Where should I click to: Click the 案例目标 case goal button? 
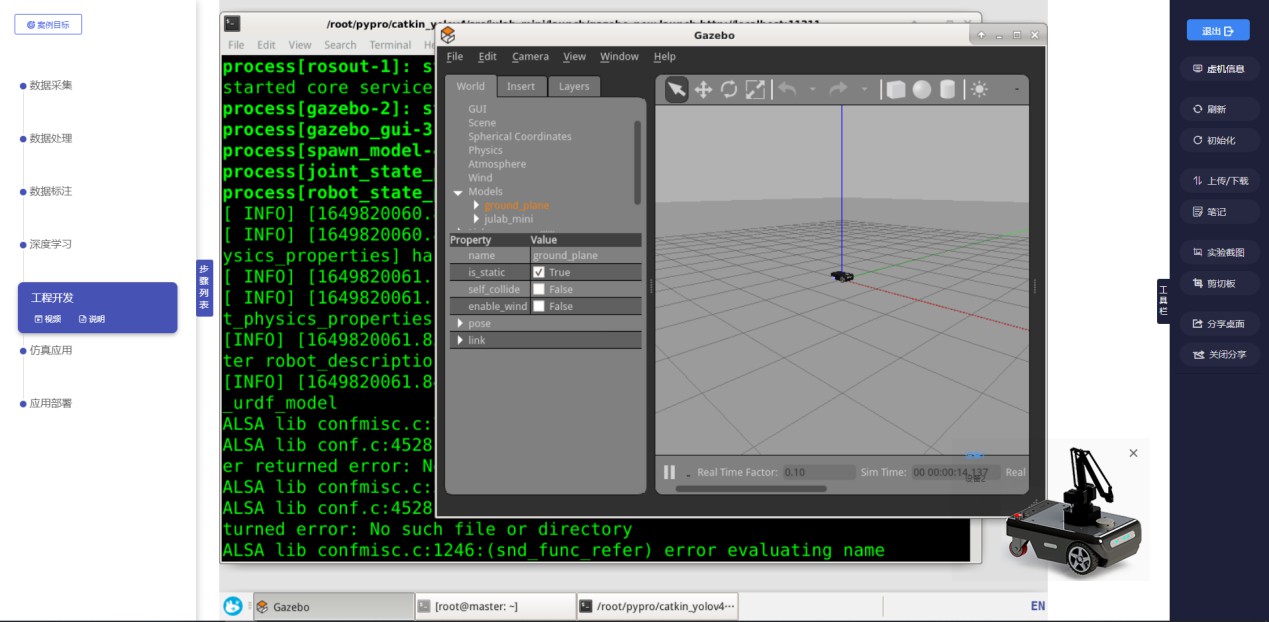[x=48, y=24]
